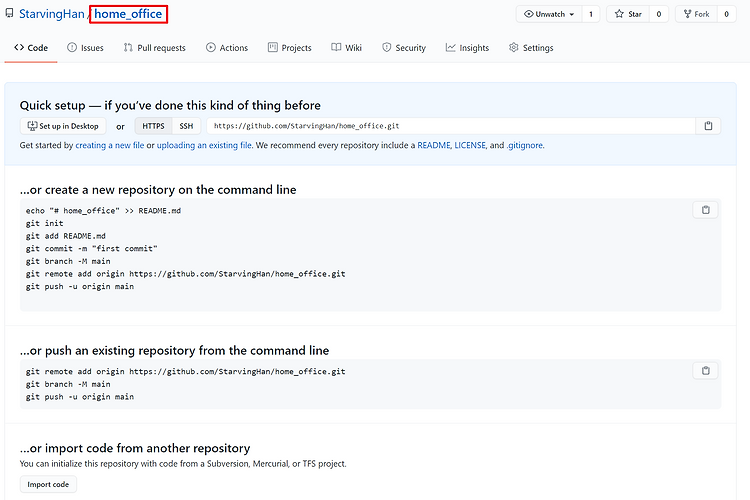Switch to the Security tab
750x500 pixels.
(404, 48)
